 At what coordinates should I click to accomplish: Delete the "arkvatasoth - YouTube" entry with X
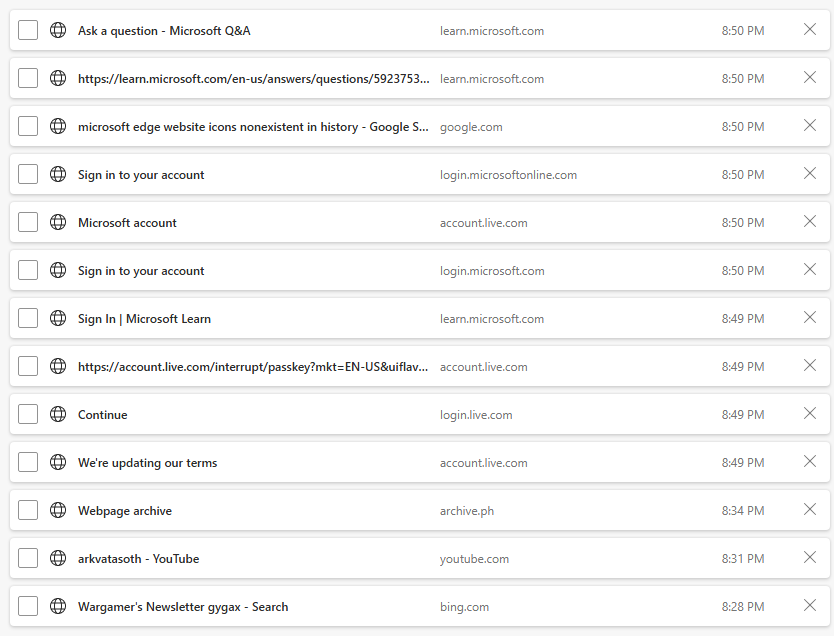tap(810, 557)
